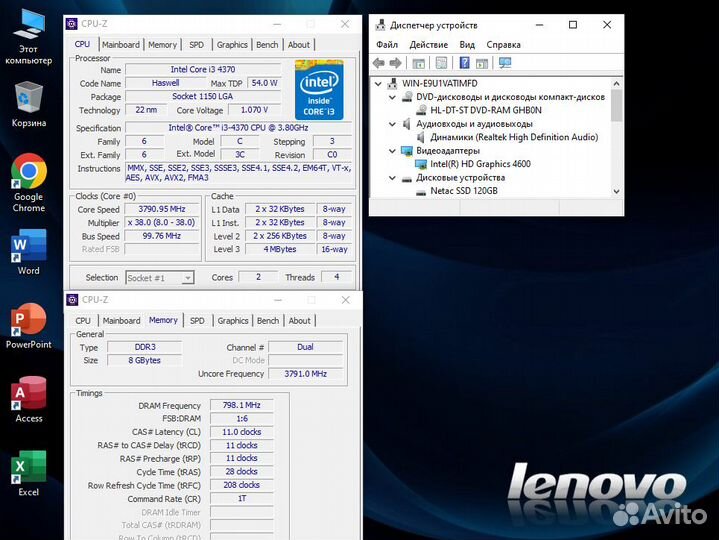
Task: Click the 4 MBytes Level 3 cache value
Action: (x=280, y=249)
